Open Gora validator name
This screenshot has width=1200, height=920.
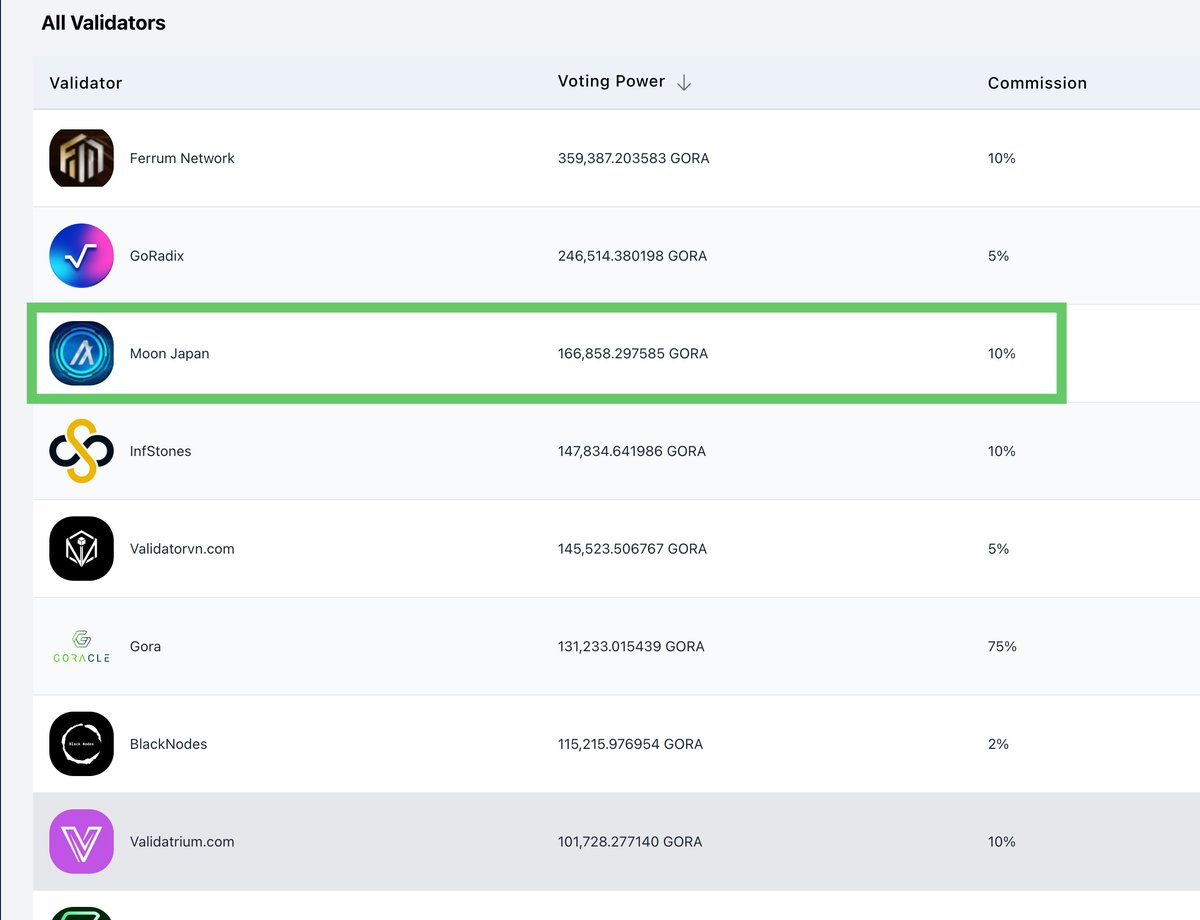coord(145,646)
